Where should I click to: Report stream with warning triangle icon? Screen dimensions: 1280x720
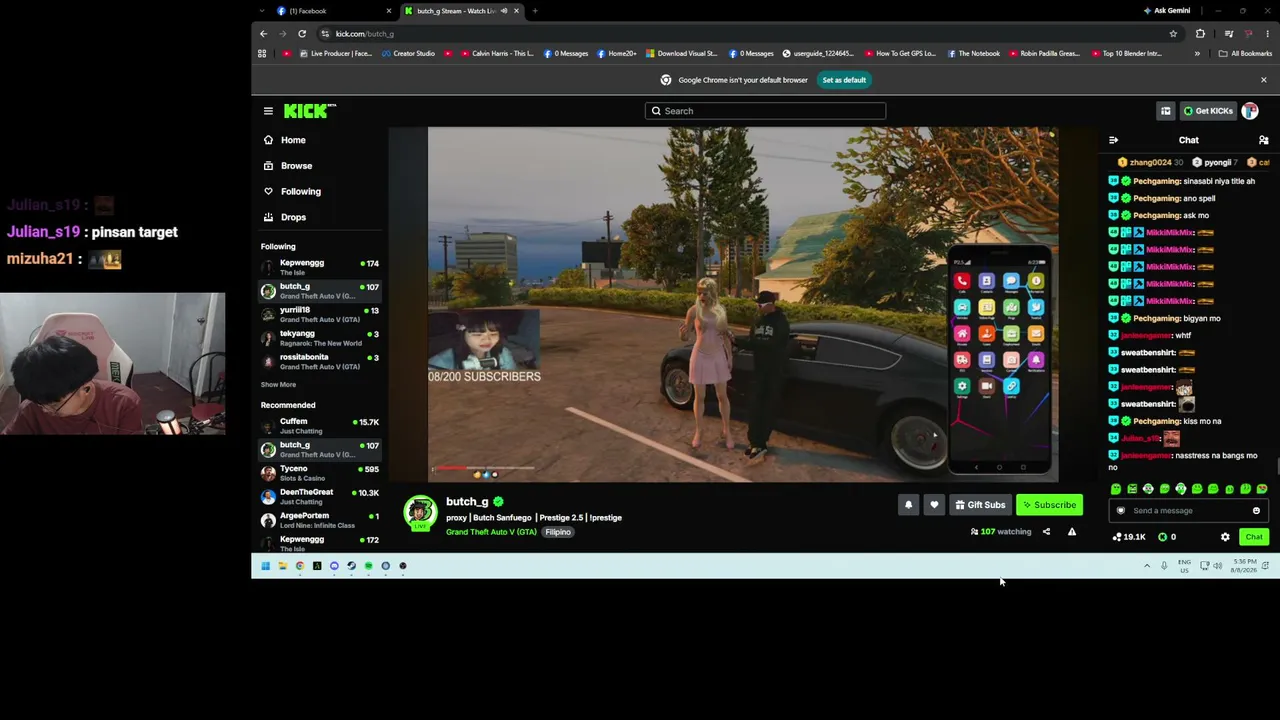tap(1072, 532)
